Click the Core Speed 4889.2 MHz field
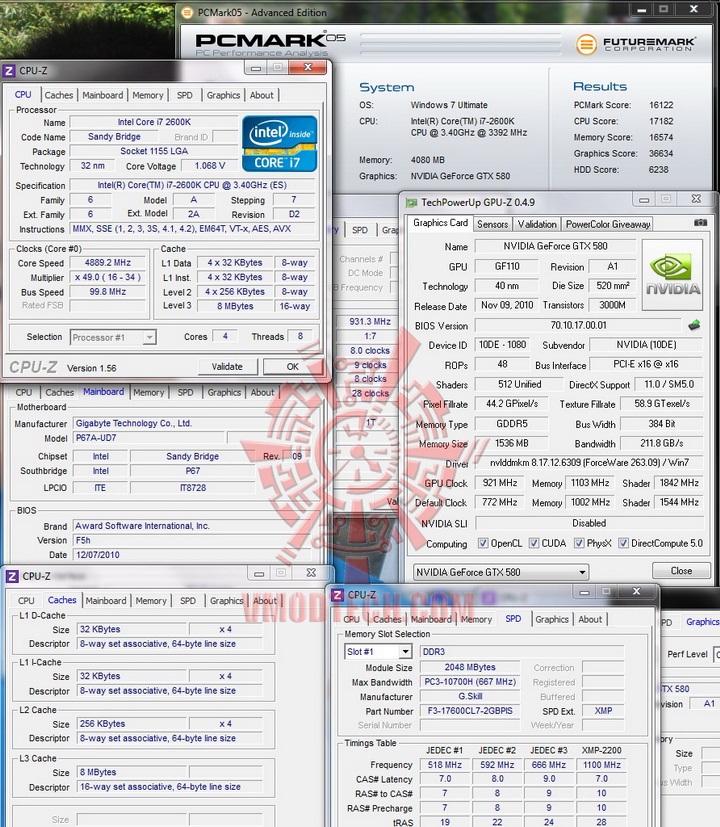The height and width of the screenshot is (827, 720). tap(108, 263)
